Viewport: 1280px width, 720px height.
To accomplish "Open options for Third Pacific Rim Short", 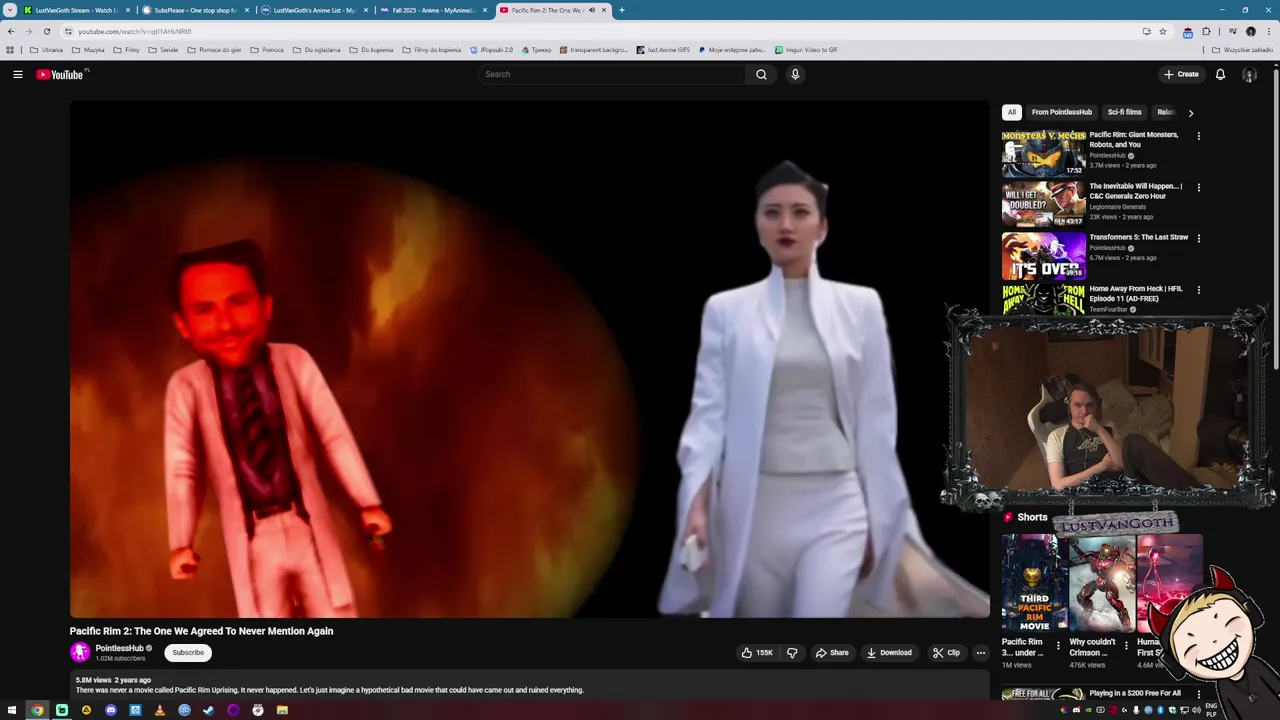I will click(1058, 646).
